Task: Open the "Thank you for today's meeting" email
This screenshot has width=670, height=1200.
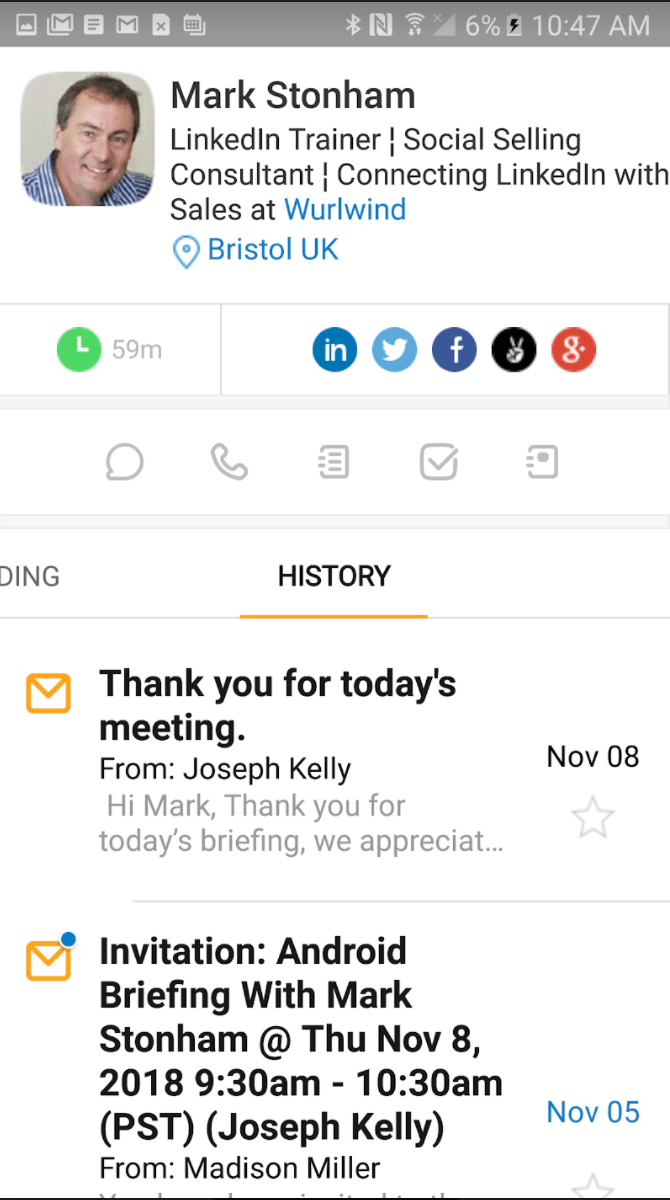Action: [x=300, y=760]
